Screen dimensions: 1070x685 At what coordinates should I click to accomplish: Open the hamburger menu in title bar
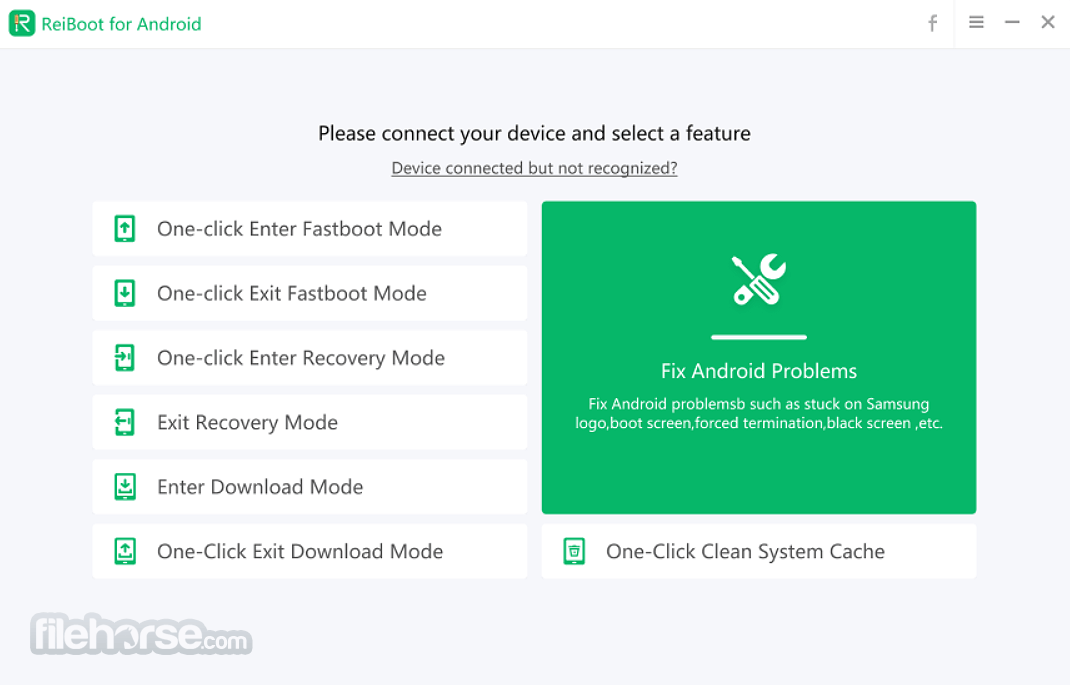(977, 23)
